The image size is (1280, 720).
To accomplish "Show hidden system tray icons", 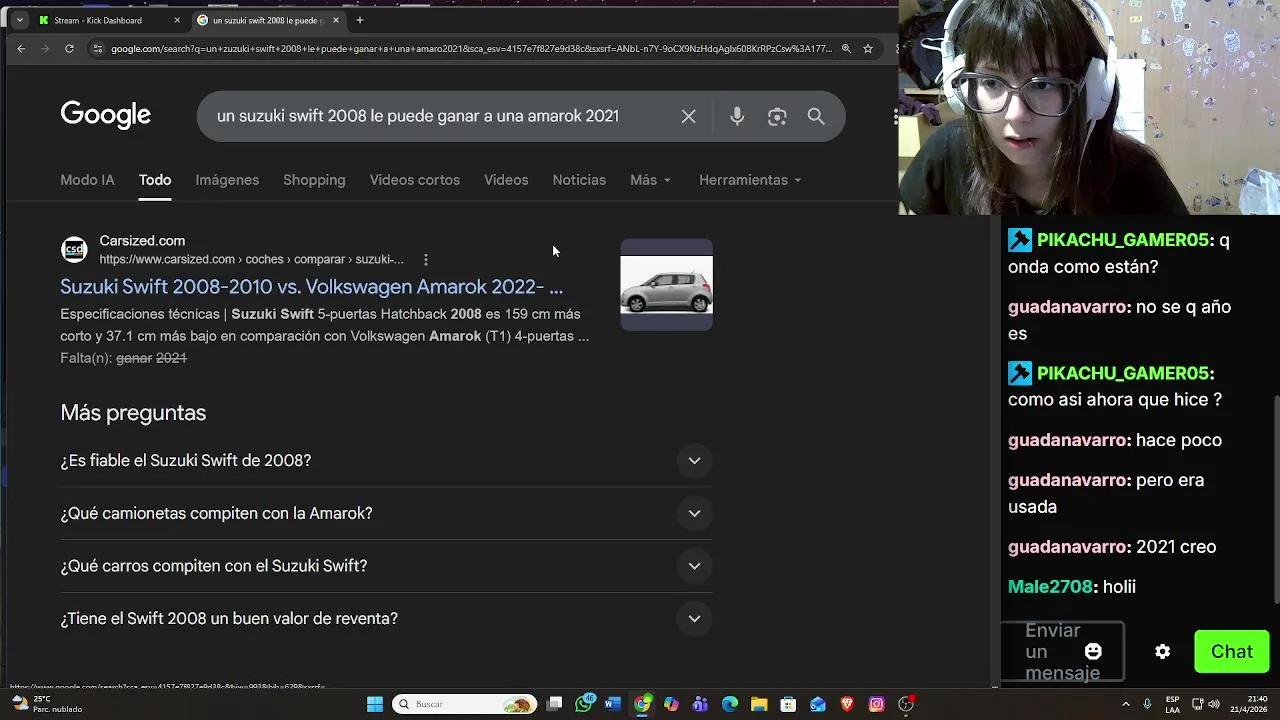I will 1125,704.
